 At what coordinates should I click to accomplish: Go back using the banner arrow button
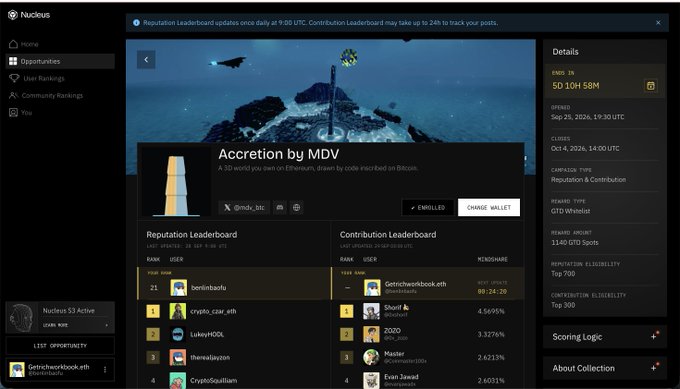[x=146, y=59]
